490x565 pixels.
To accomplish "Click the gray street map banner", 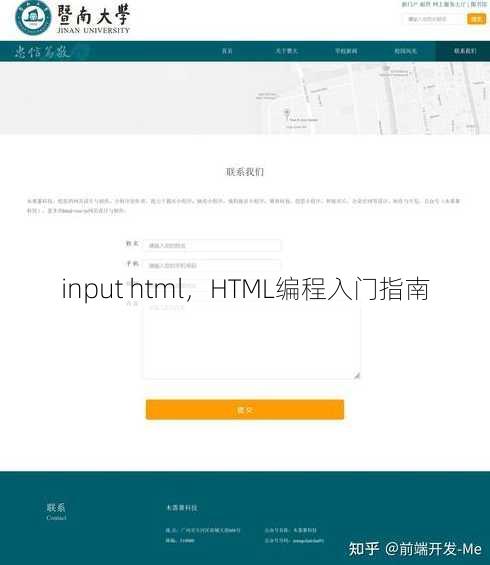I will 245,98.
